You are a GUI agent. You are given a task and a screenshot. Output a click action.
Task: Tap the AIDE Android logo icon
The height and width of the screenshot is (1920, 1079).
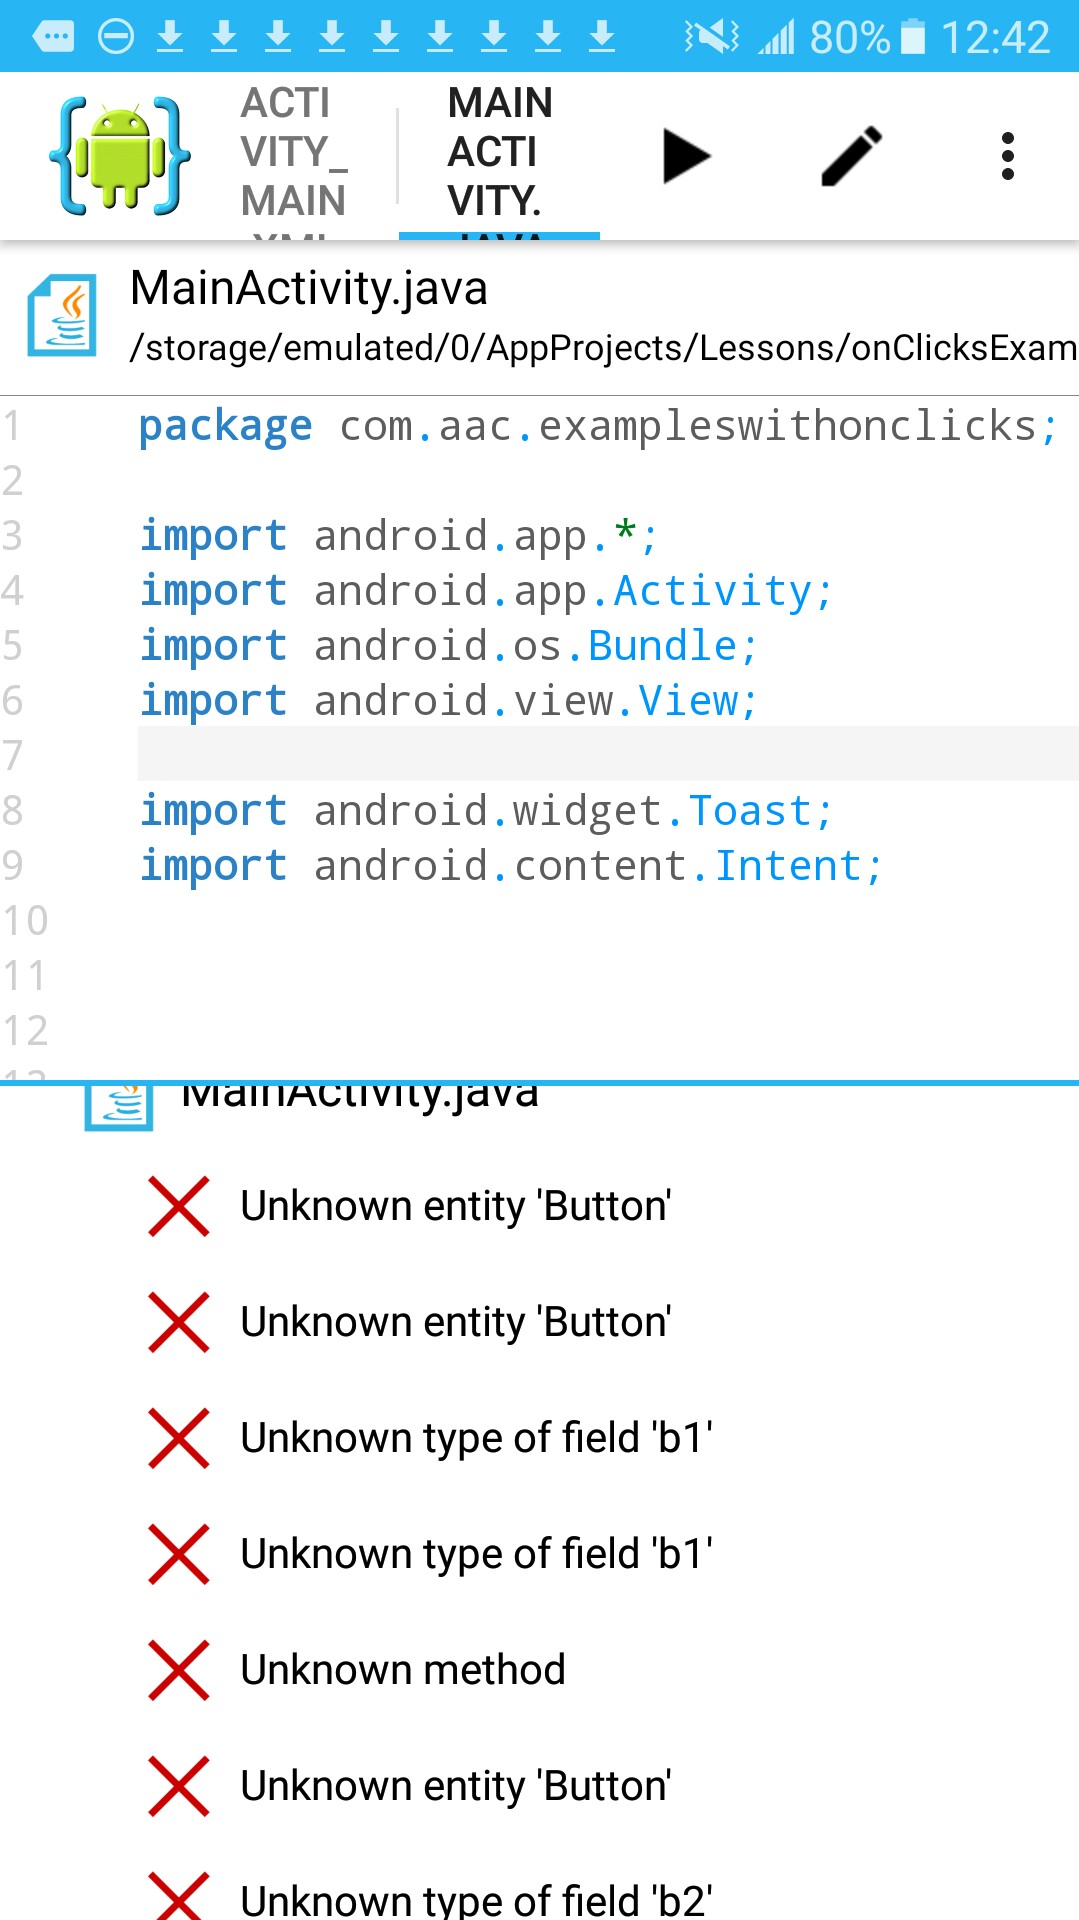[120, 156]
